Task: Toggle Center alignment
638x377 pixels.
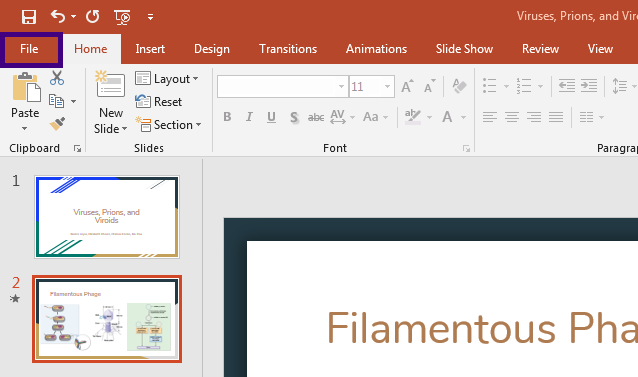Action: [512, 117]
